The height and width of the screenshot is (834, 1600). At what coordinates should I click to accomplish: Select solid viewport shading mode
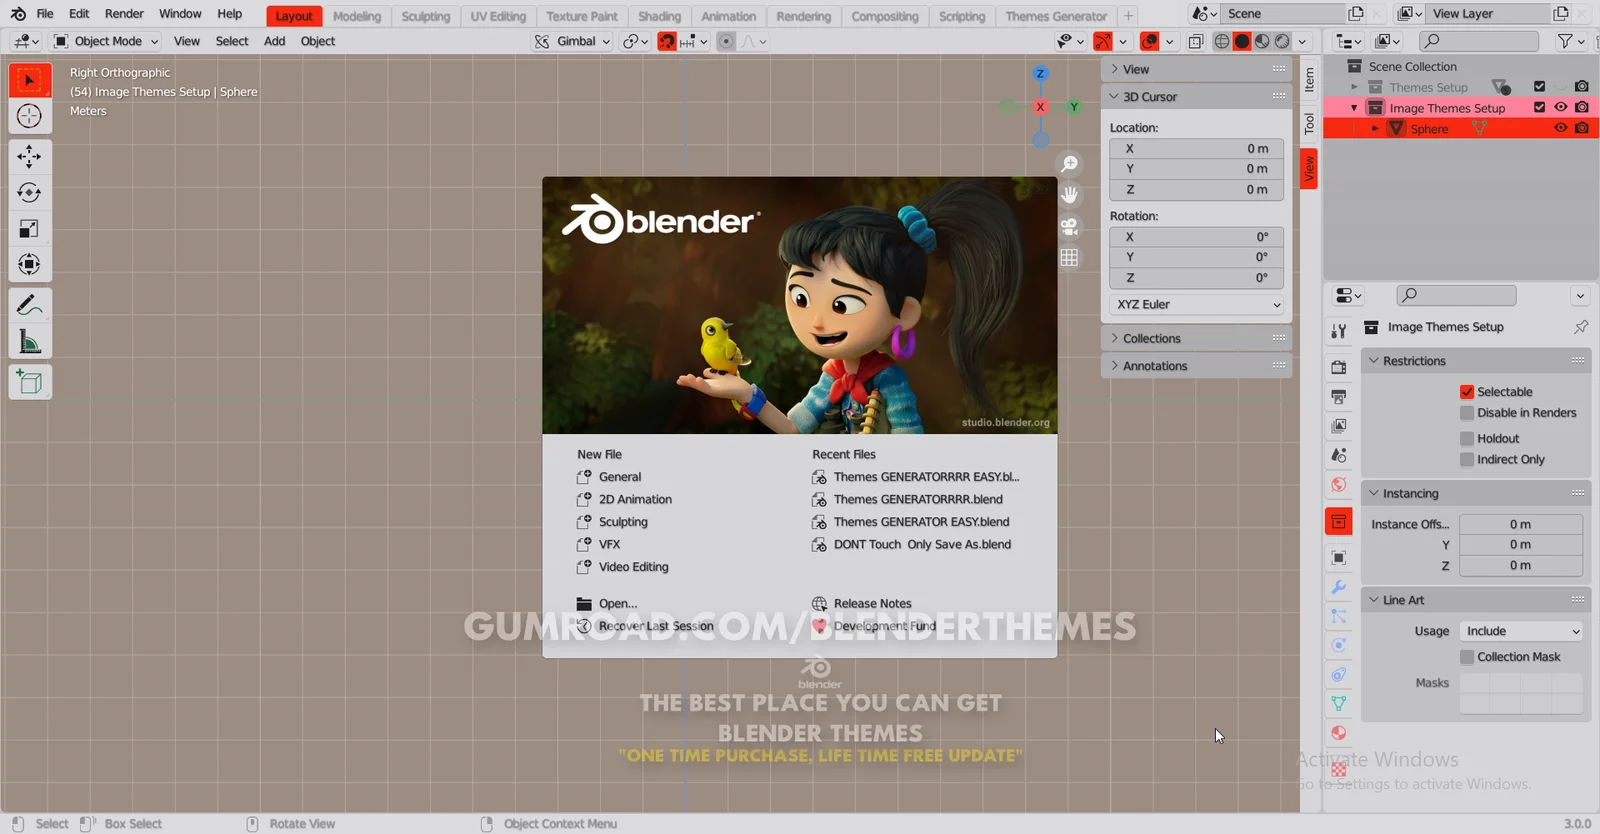coord(1242,41)
